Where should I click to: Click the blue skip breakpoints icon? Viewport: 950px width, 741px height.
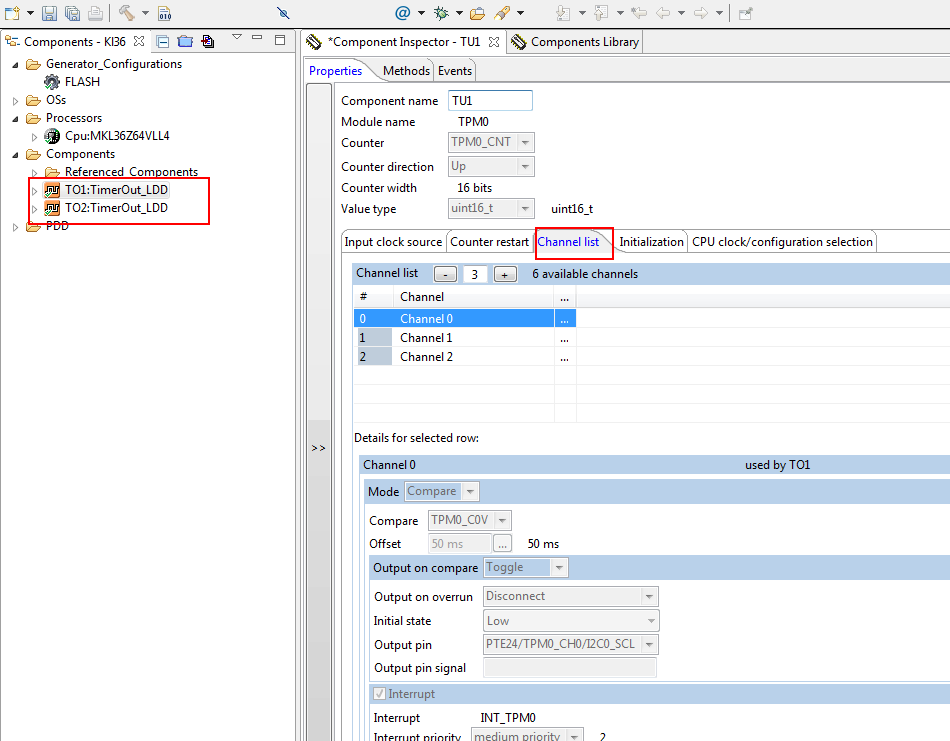pyautogui.click(x=283, y=13)
